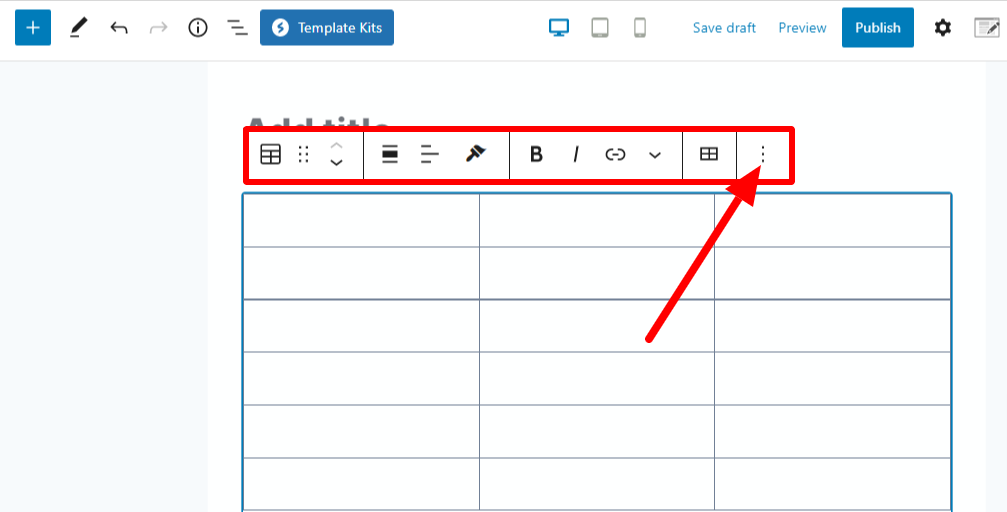The image size is (1007, 512).
Task: Publish the post
Action: (x=878, y=28)
